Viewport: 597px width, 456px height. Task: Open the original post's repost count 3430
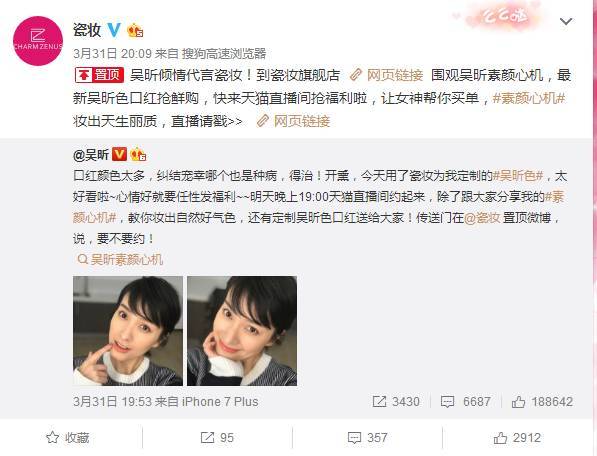[x=396, y=402]
